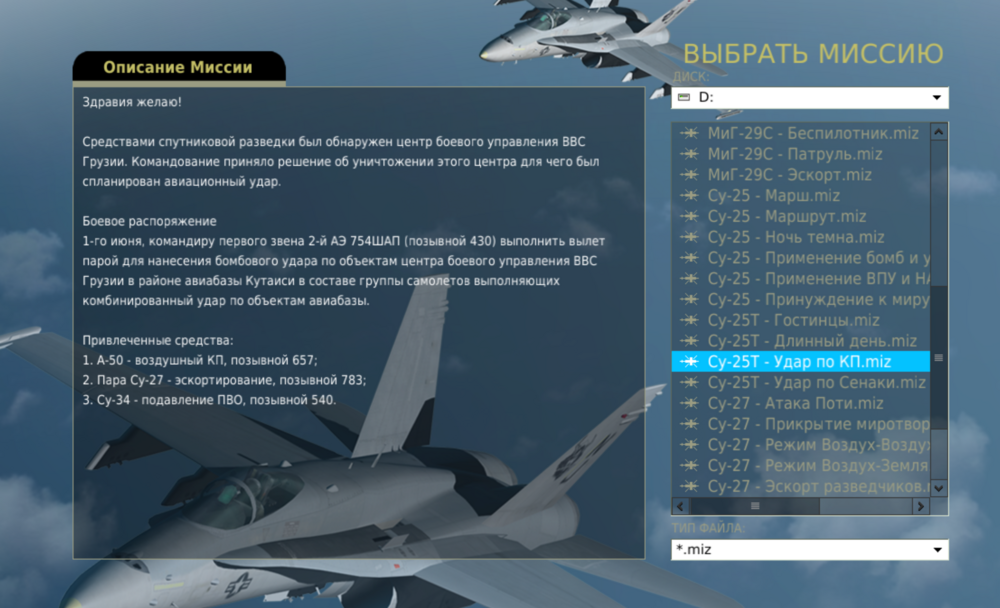Click the disk drive icon in the Диск selector
Screen dimensions: 1000x608
click(684, 97)
